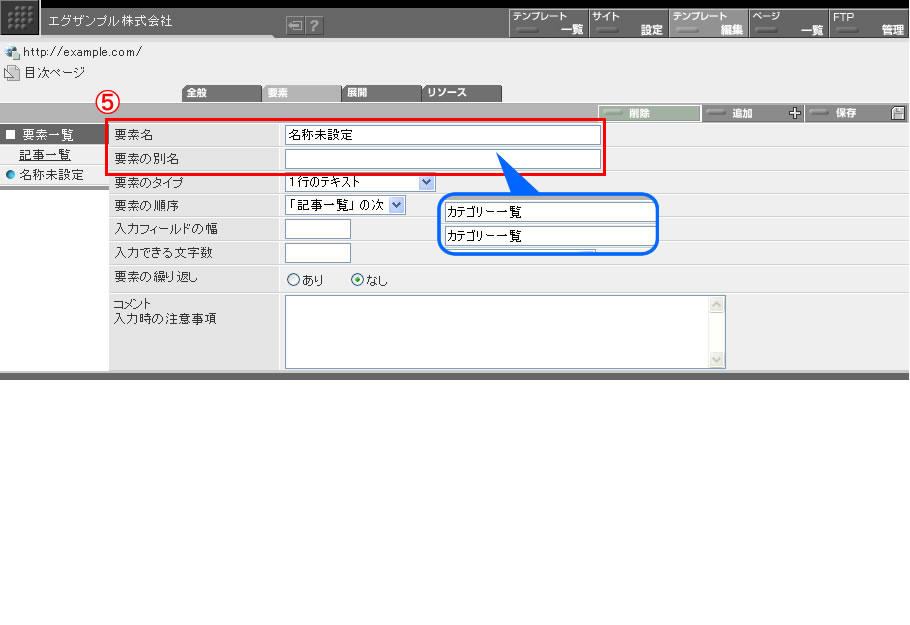The height and width of the screenshot is (625, 910).
Task: Click the save disk icon beside 保存
Action: coord(898,113)
